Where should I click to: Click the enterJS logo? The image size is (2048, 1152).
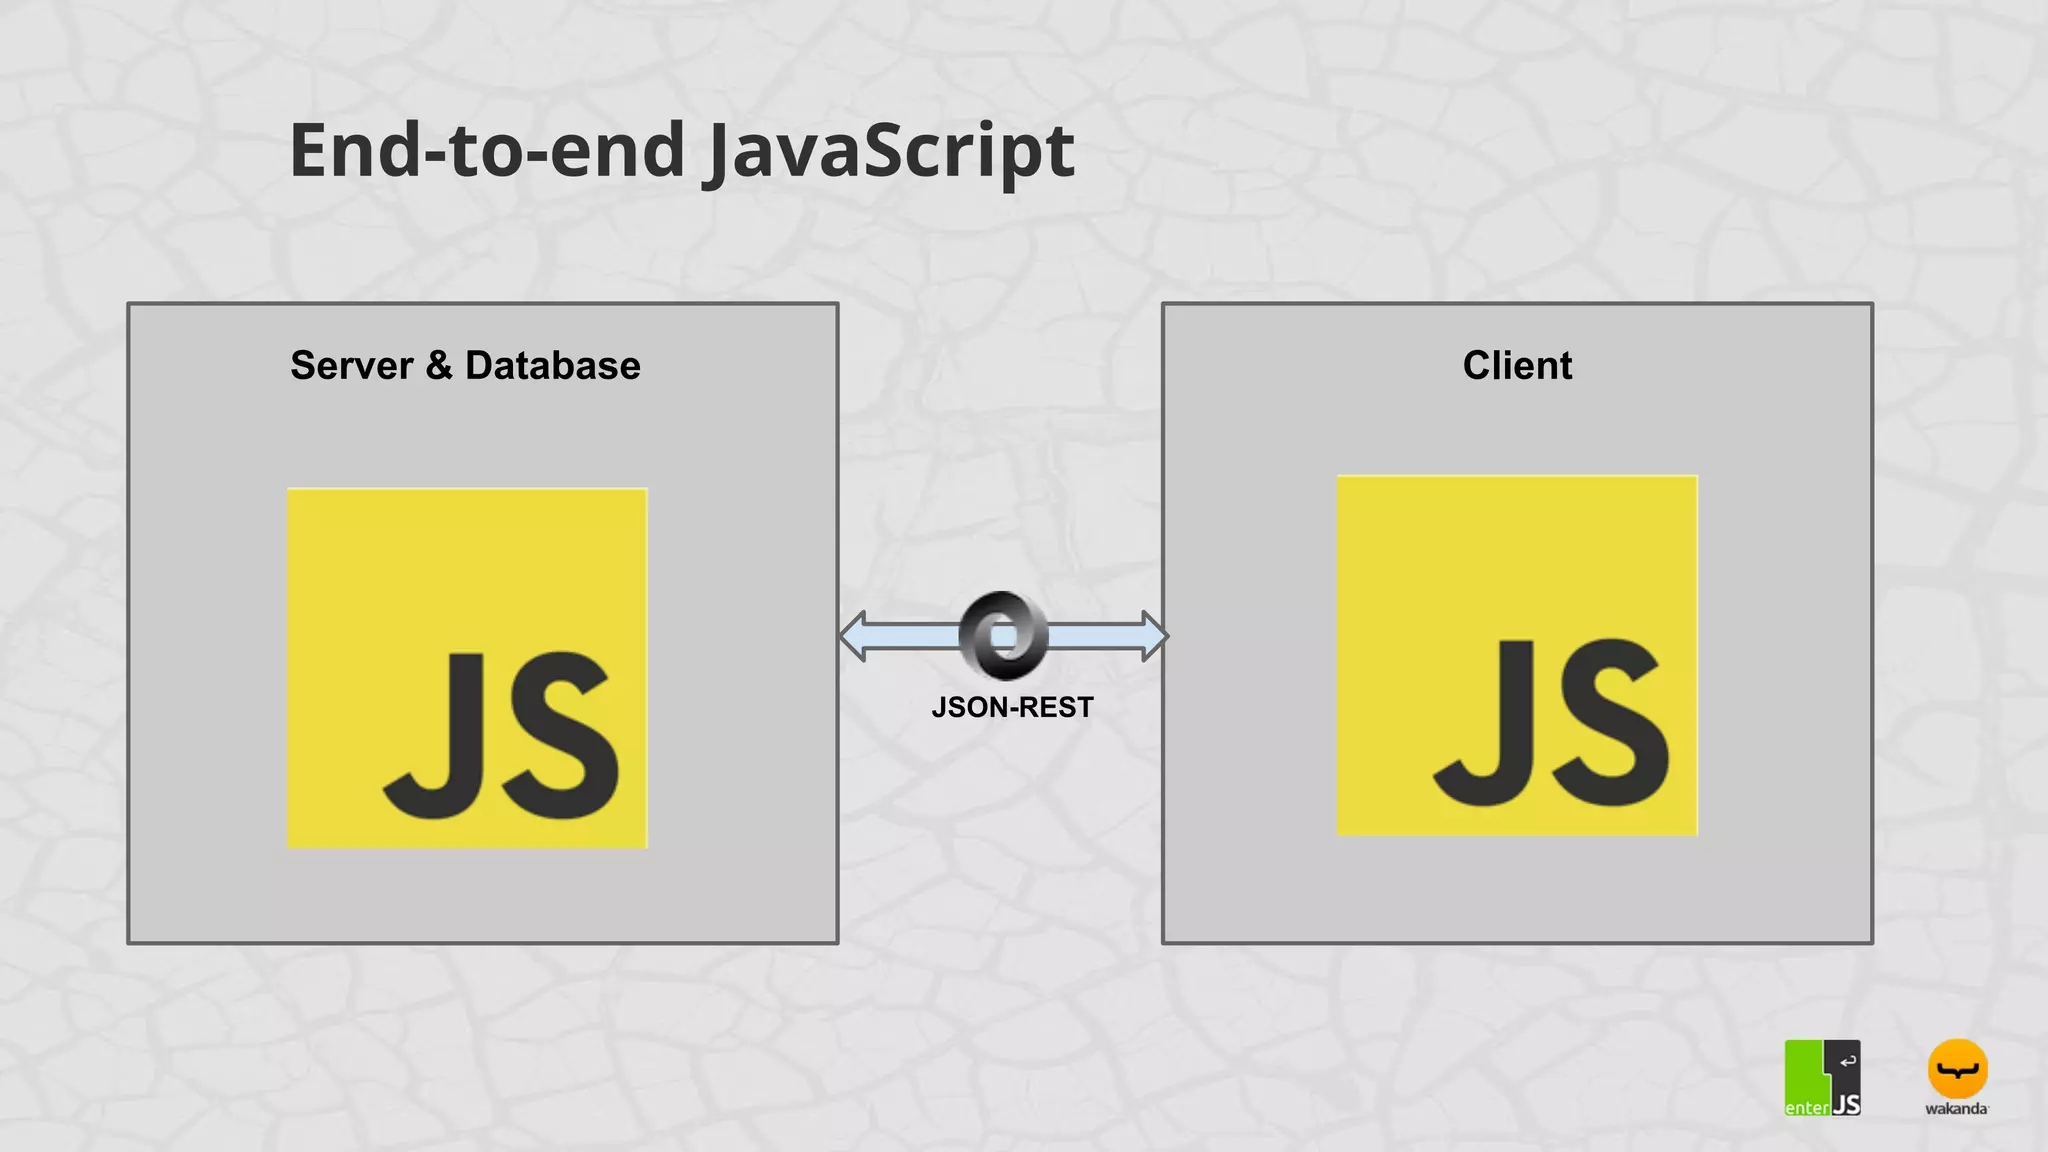(1822, 1078)
